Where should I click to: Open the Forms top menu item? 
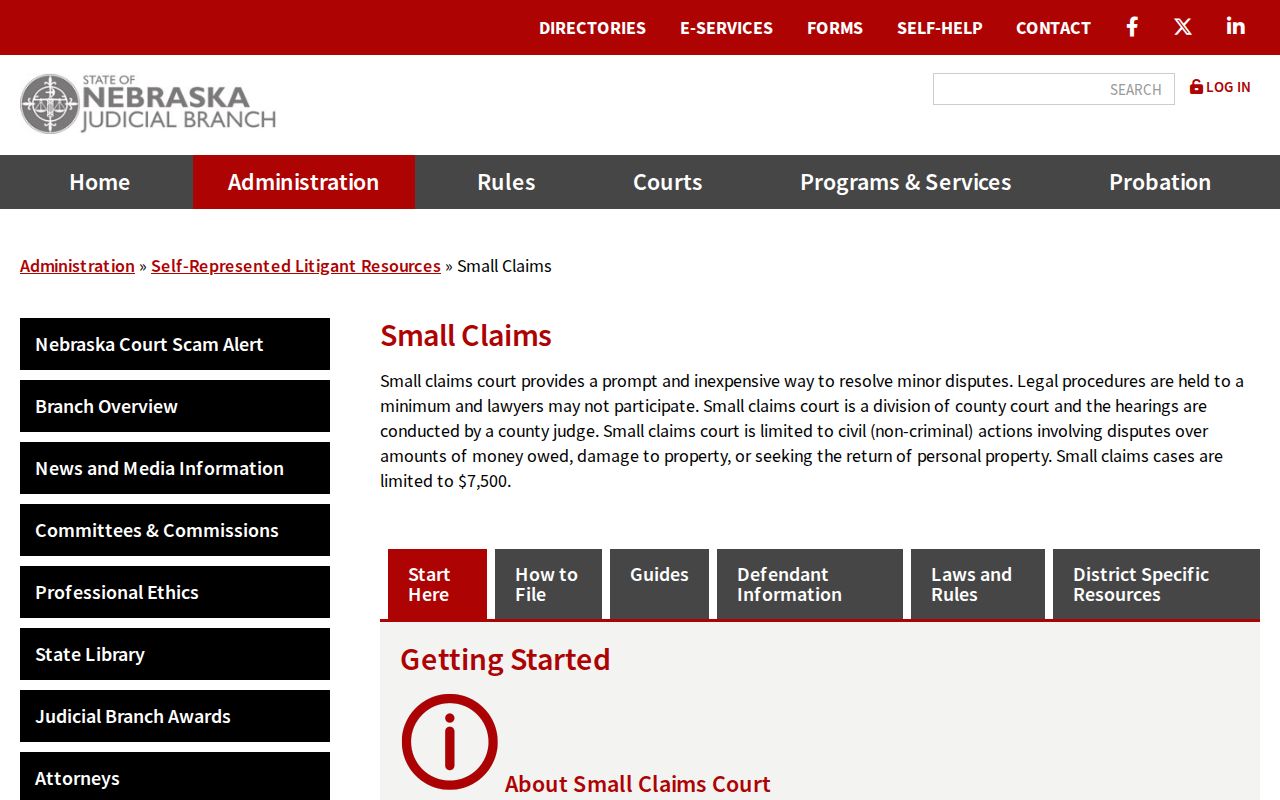click(x=835, y=28)
